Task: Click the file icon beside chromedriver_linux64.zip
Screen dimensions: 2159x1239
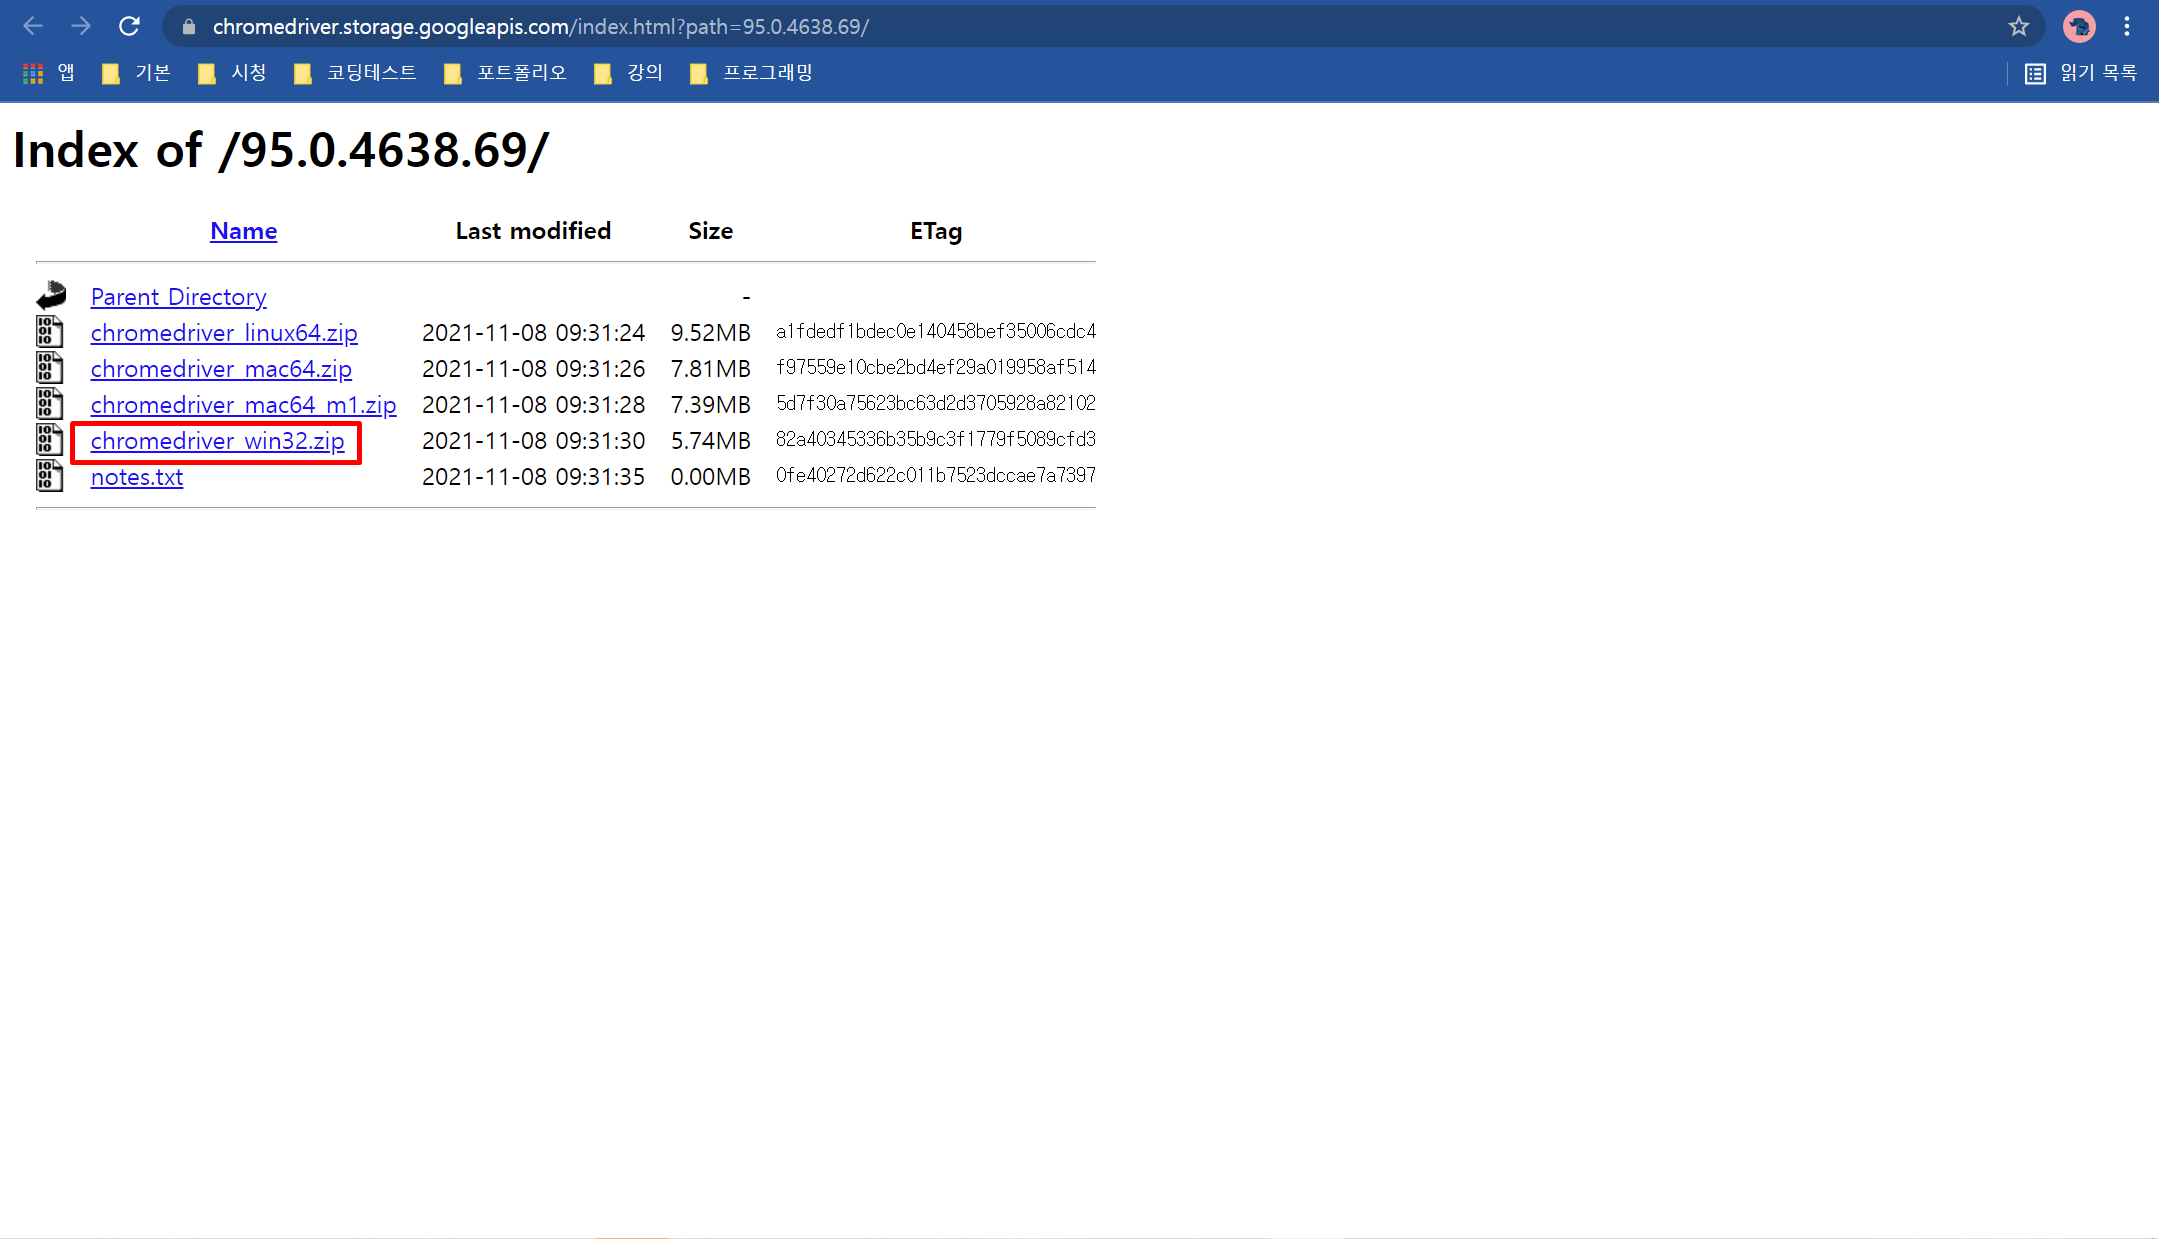Action: tap(50, 332)
